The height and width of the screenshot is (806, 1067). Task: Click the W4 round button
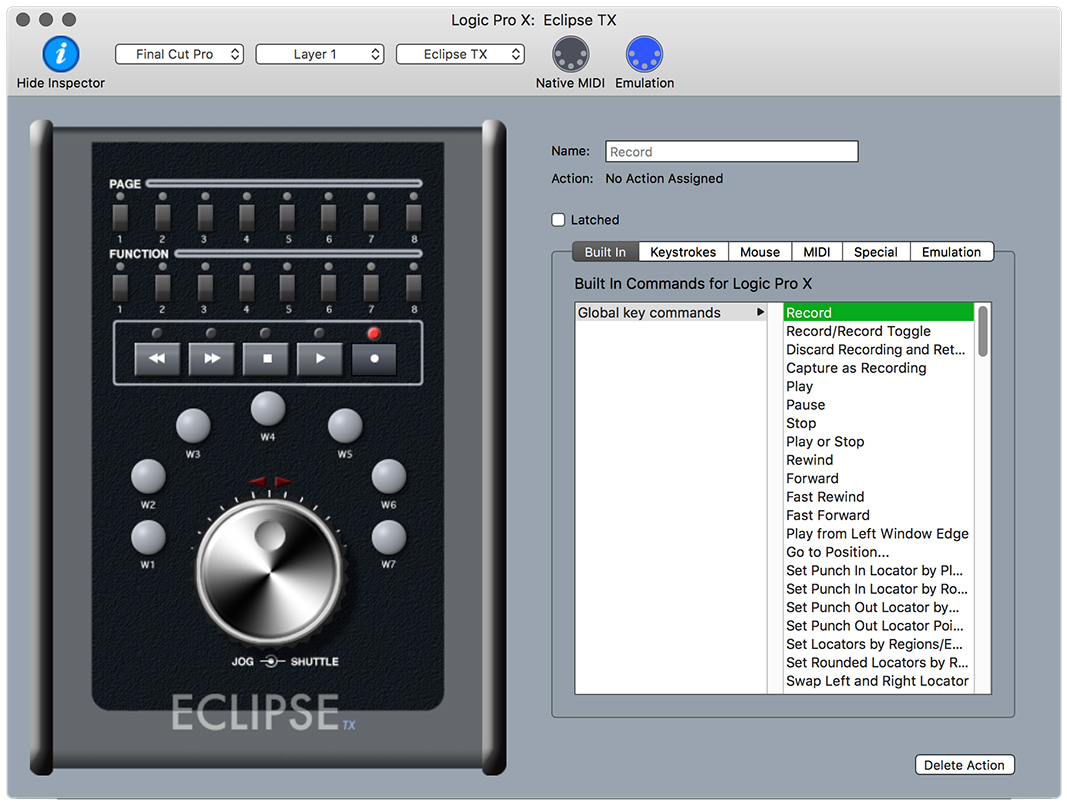click(x=268, y=409)
